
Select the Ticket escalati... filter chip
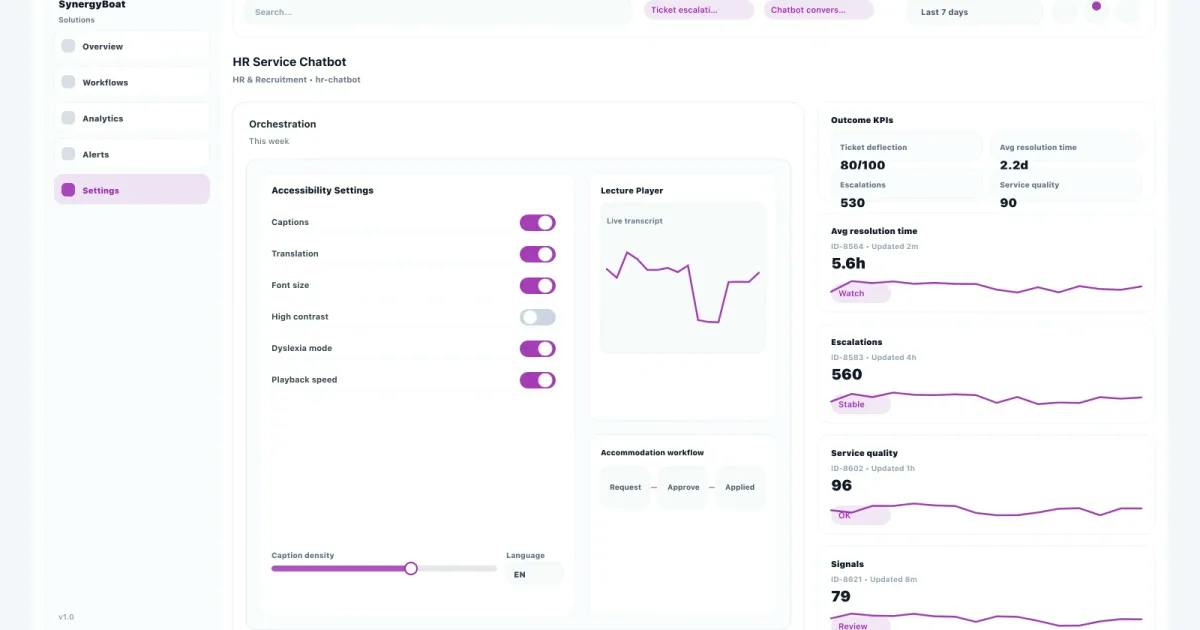pos(699,10)
